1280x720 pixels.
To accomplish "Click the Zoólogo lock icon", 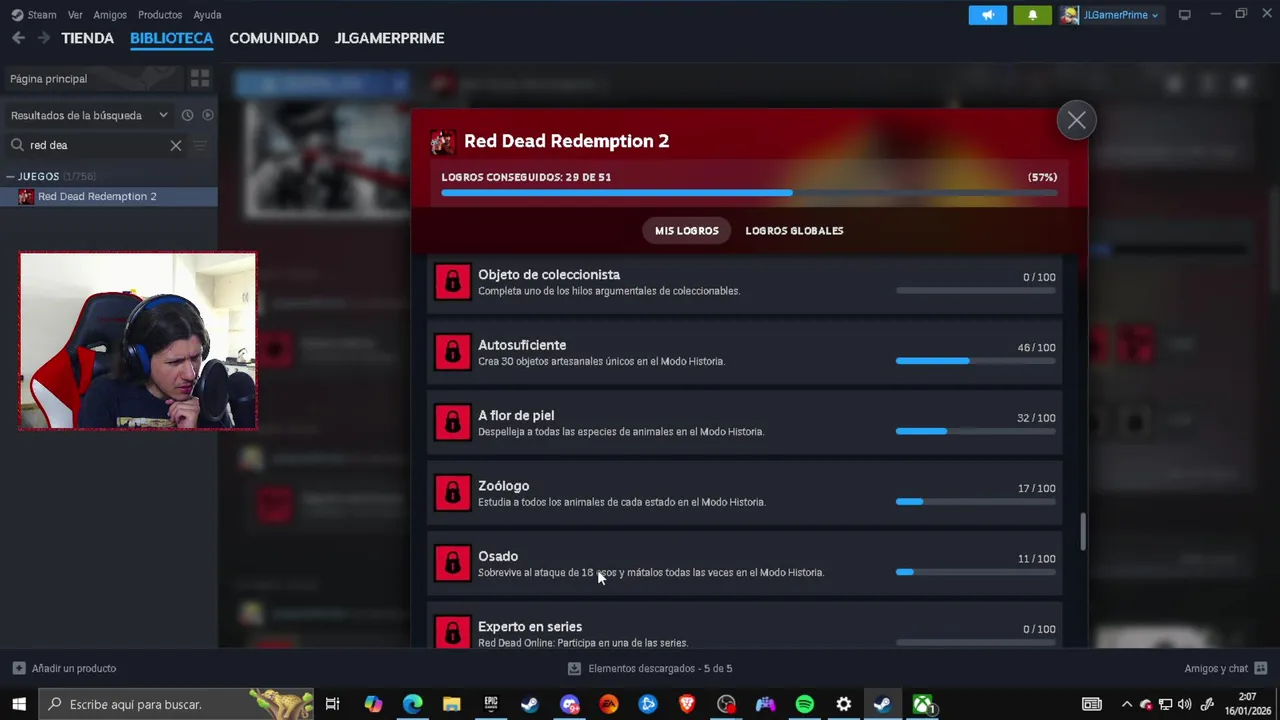I will (x=452, y=493).
